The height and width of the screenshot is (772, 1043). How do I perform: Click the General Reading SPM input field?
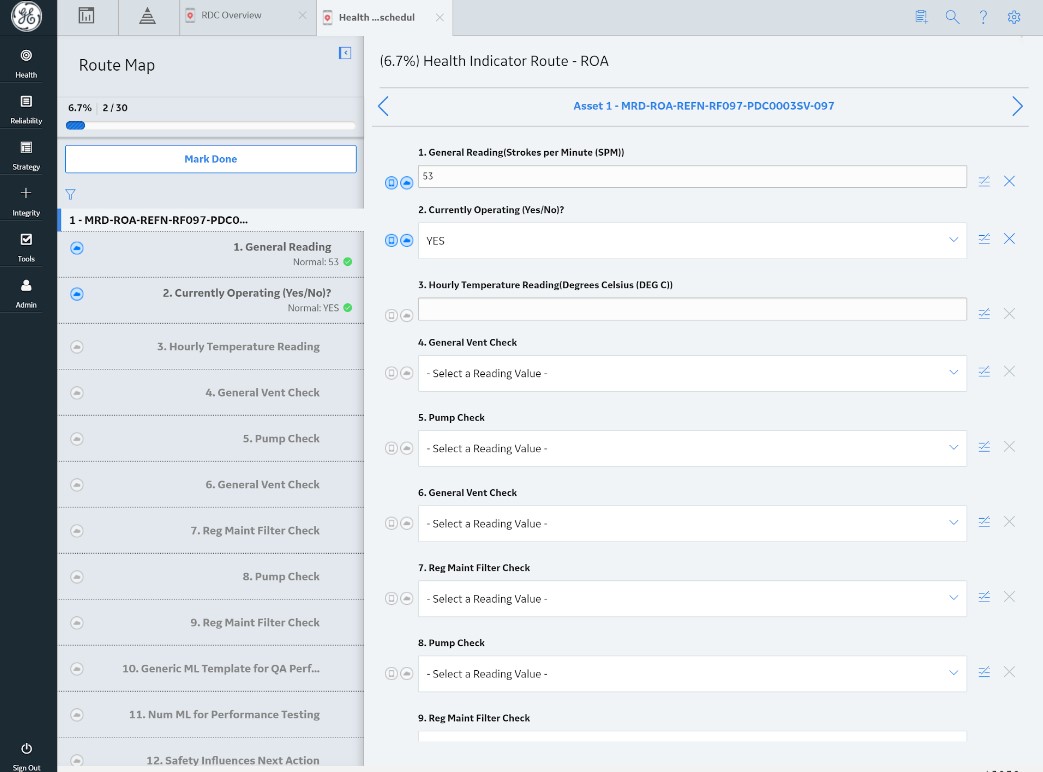(x=692, y=176)
